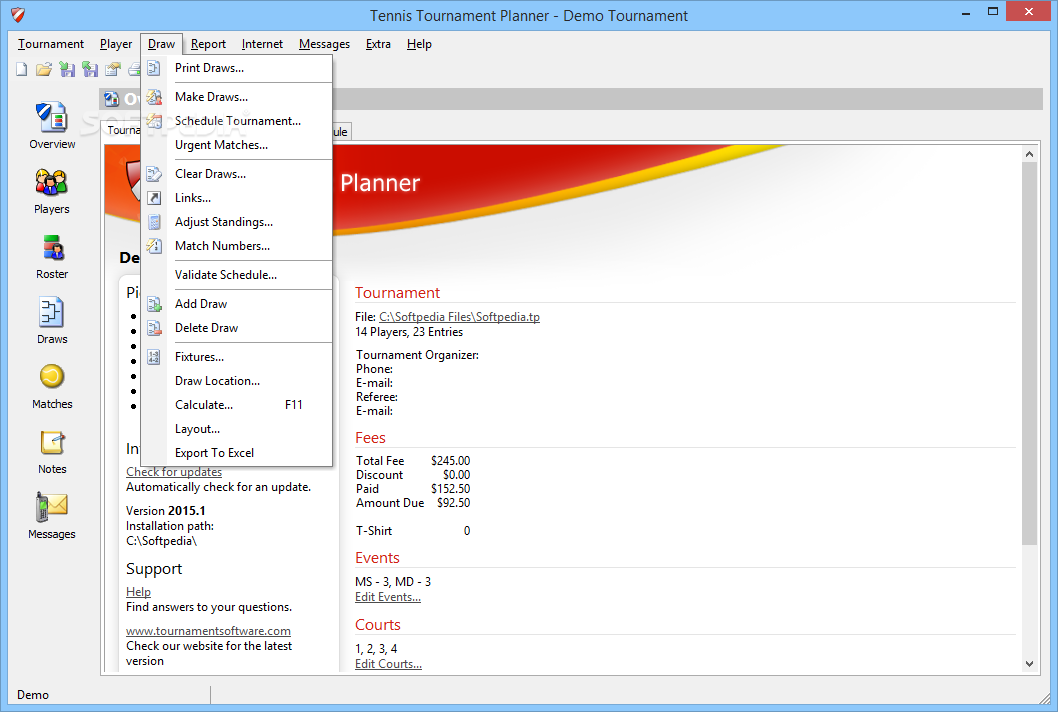Click the Schedule Tournament calendar icon
Screen dimensions: 1058x712
coord(154,121)
